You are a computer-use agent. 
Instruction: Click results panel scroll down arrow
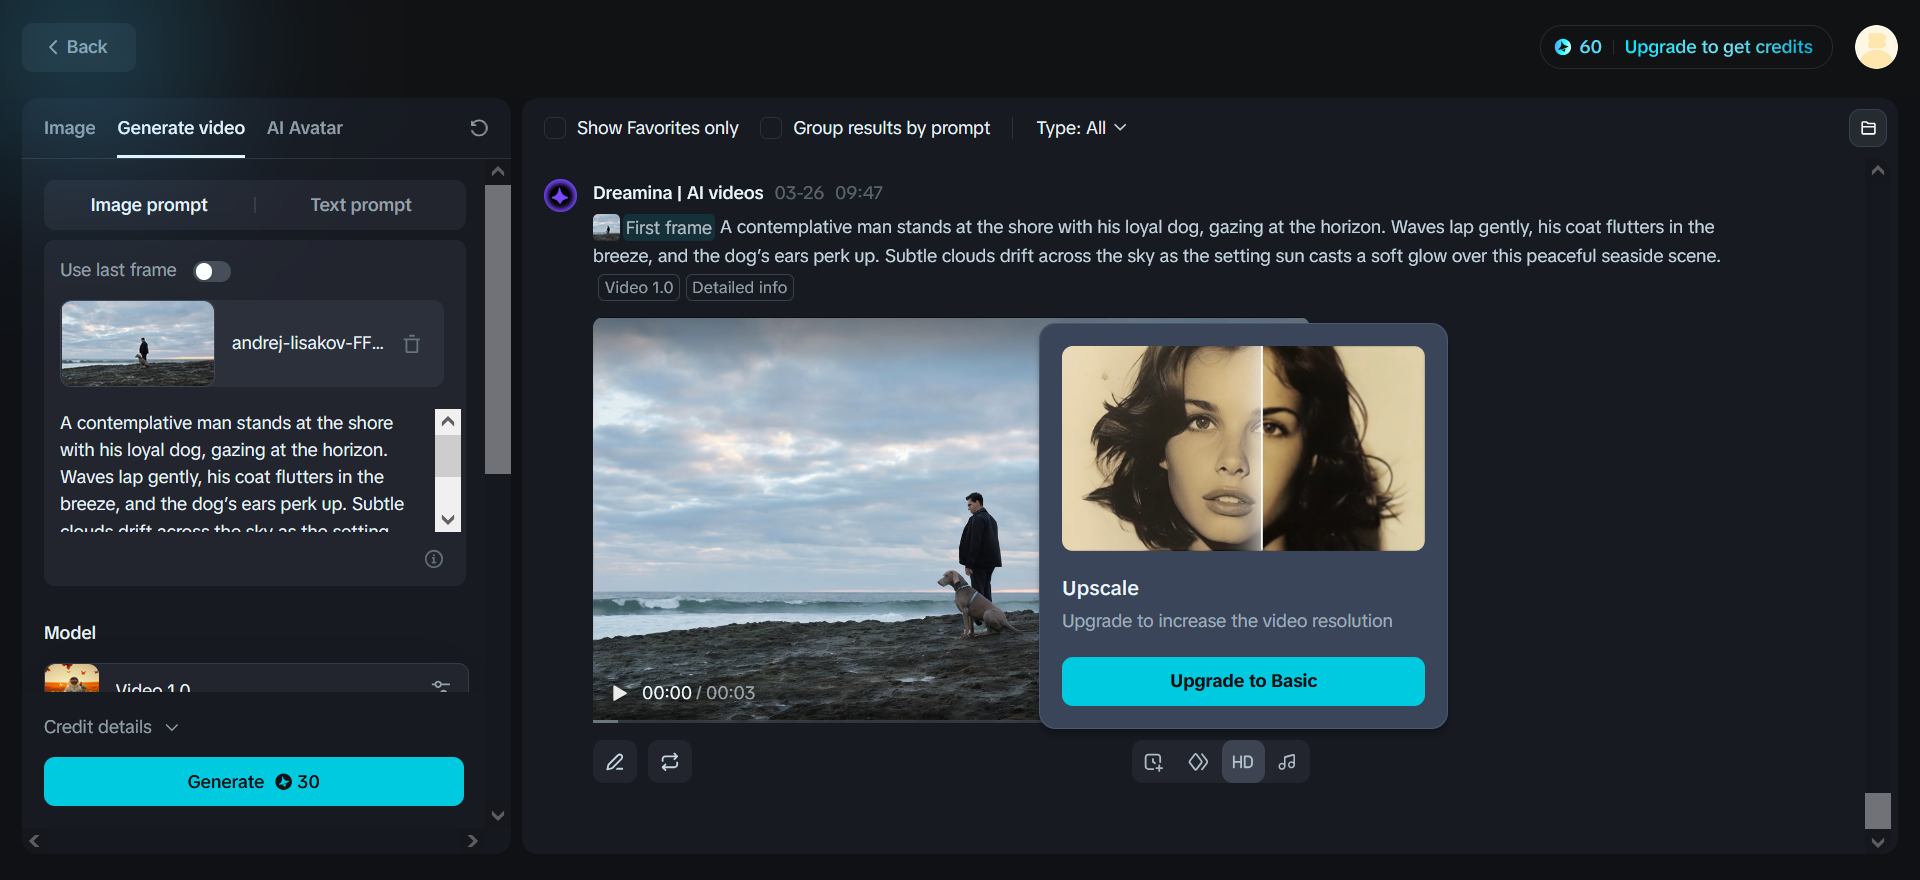[1878, 843]
